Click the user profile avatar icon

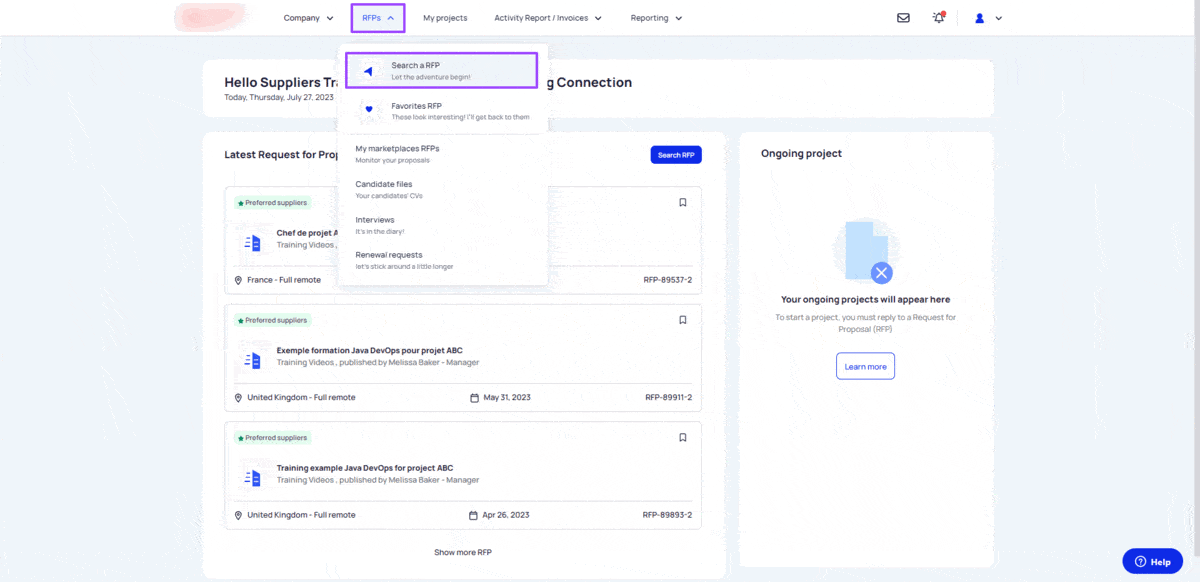click(x=980, y=18)
